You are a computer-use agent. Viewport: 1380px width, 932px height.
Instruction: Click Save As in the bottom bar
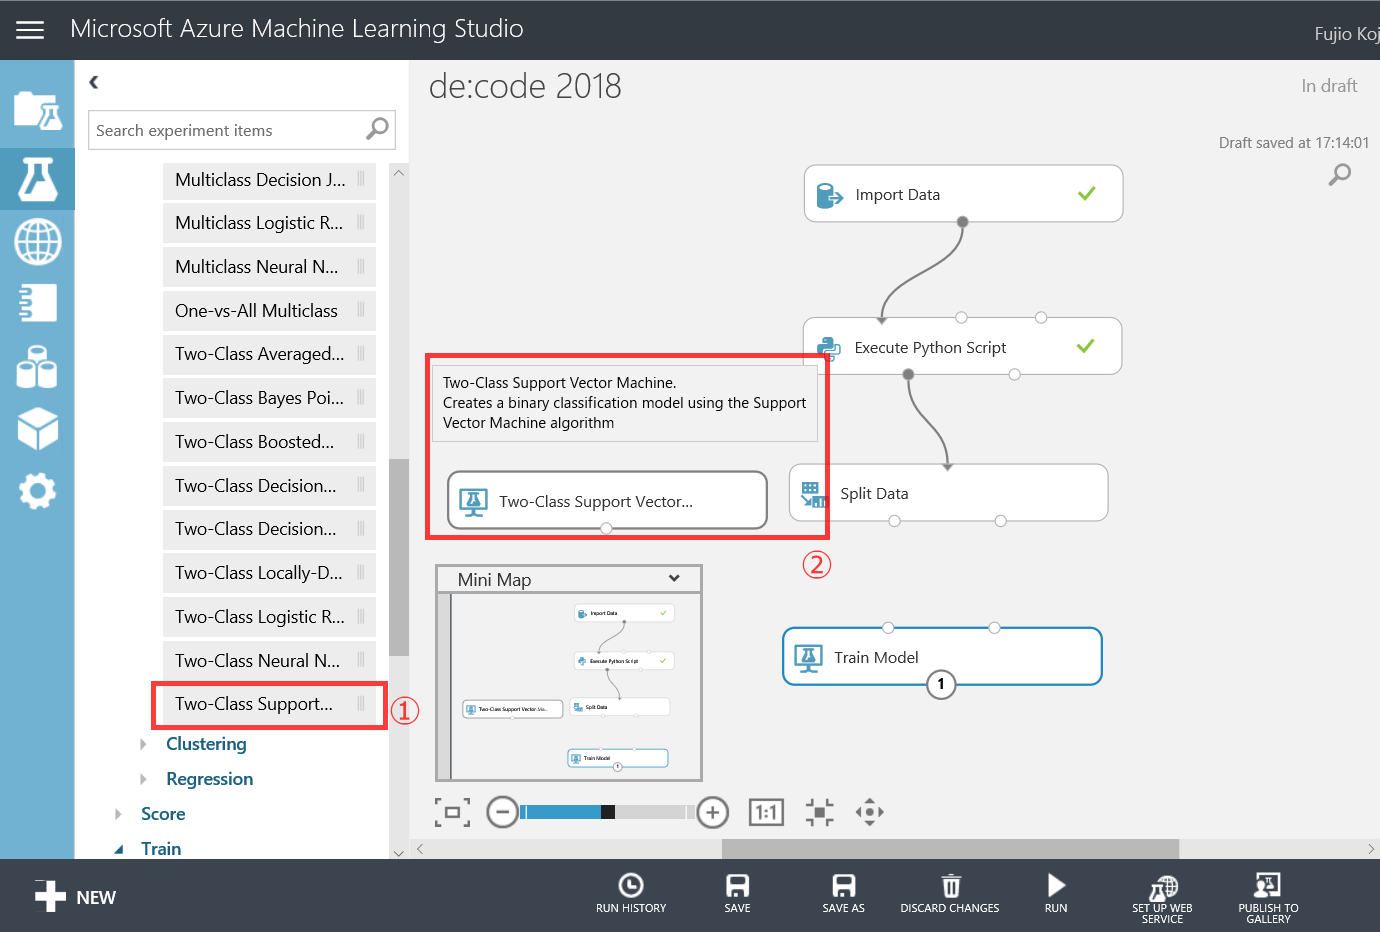click(x=843, y=893)
